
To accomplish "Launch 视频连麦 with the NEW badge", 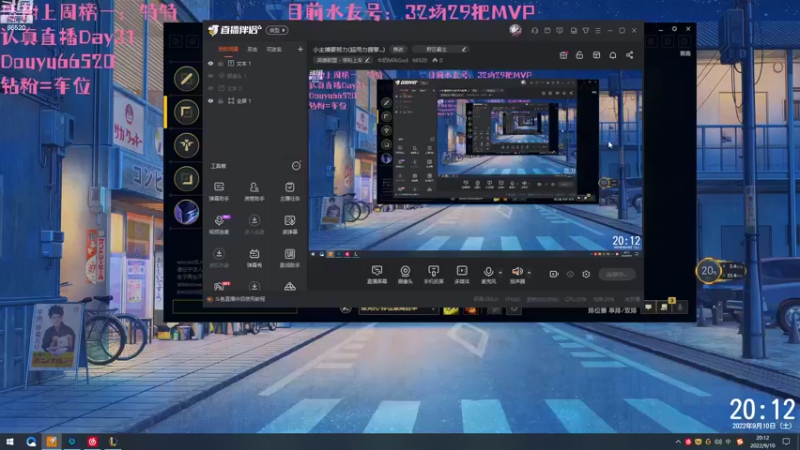I will point(219,224).
